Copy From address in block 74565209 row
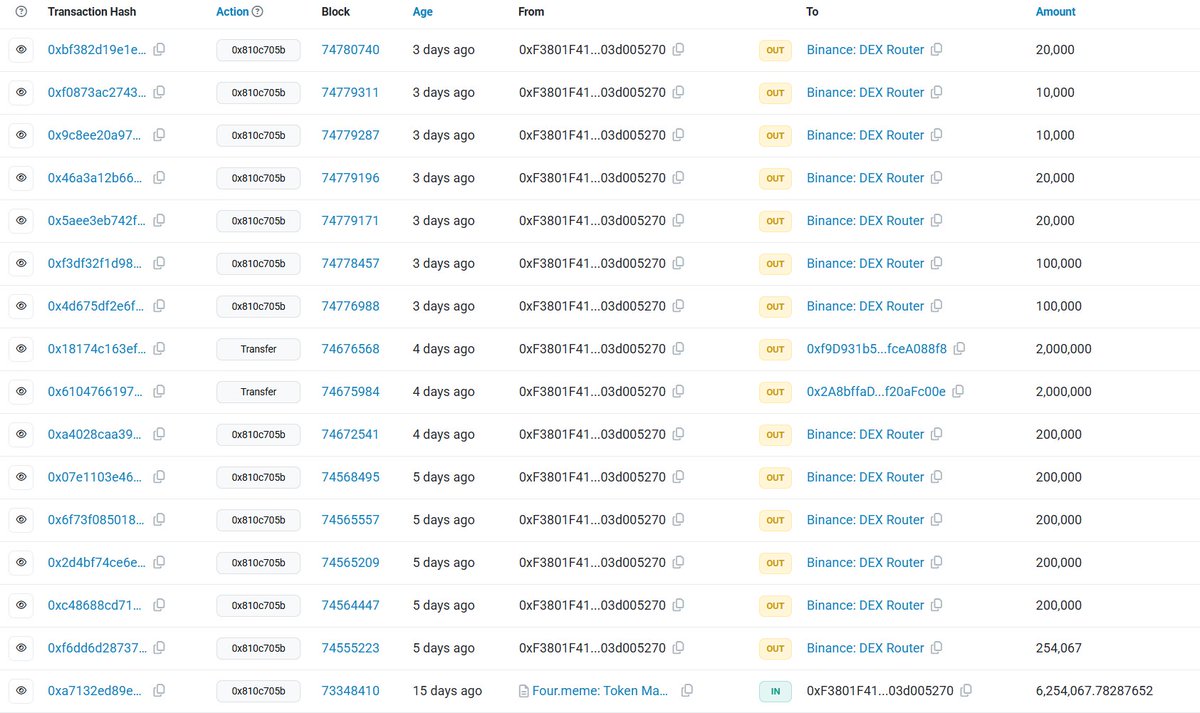Screen dimensions: 1200x713 pos(679,563)
